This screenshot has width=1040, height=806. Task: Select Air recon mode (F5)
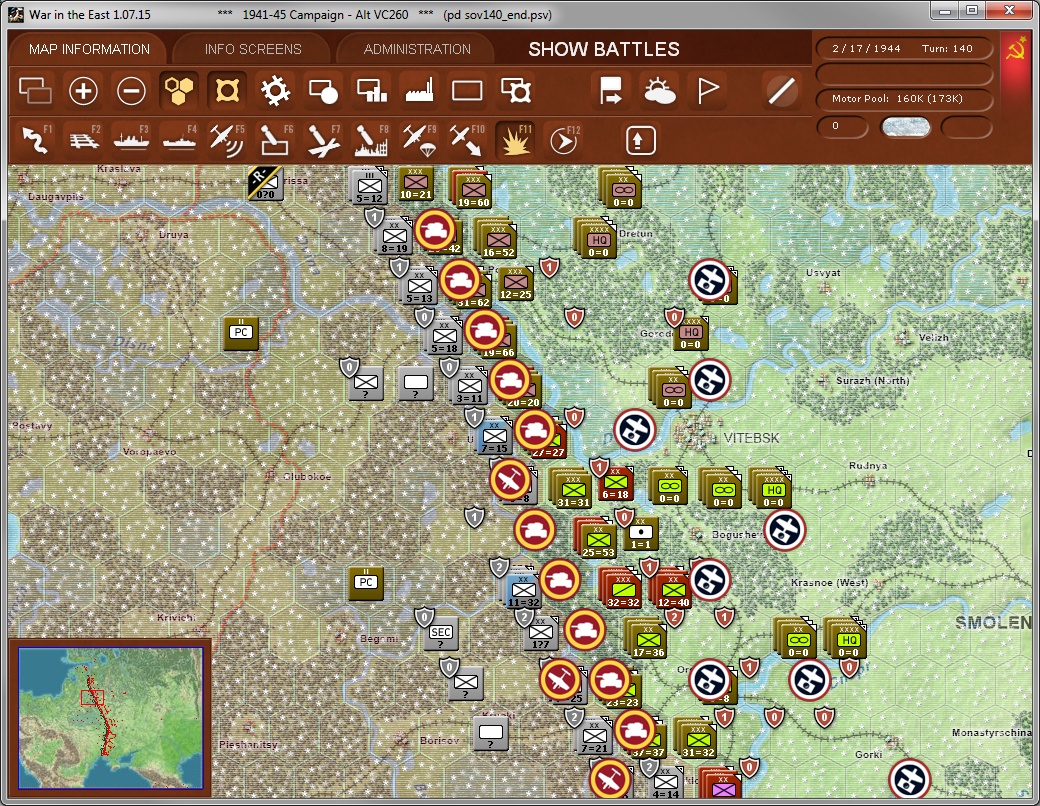pos(228,139)
